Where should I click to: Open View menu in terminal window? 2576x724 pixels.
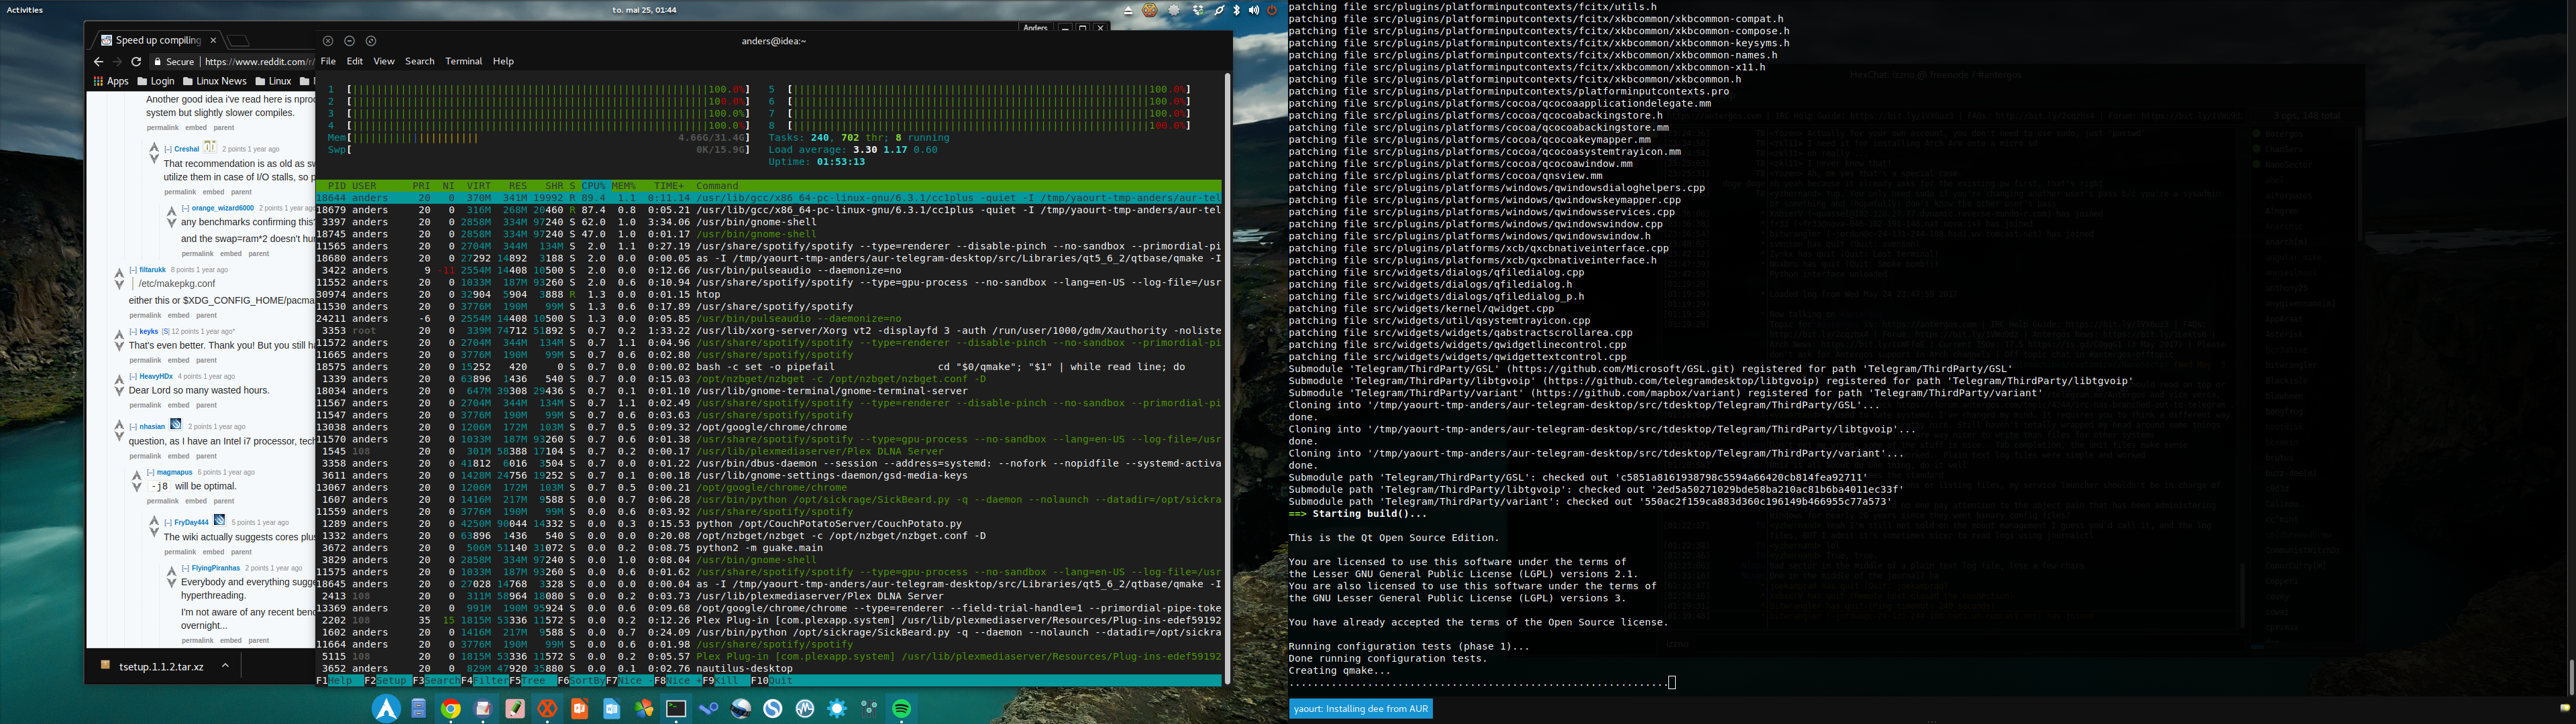[384, 61]
